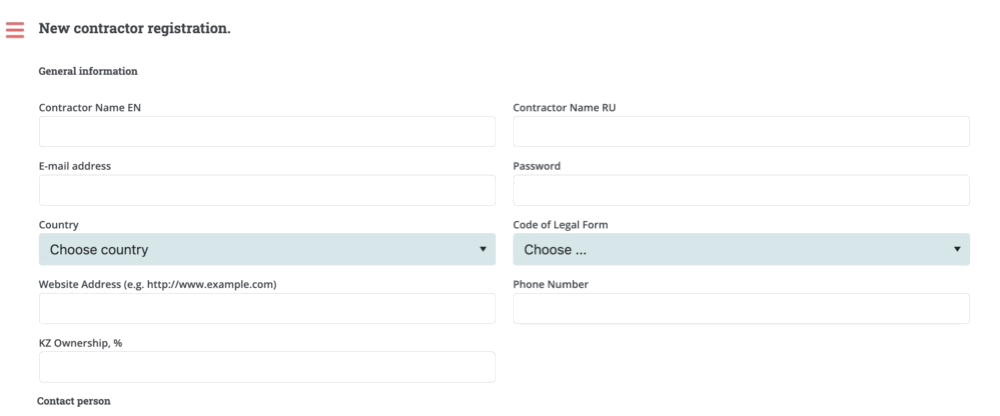This screenshot has height=416, width=1000.
Task: Click the "E-mail address" field label
Action: (75, 166)
